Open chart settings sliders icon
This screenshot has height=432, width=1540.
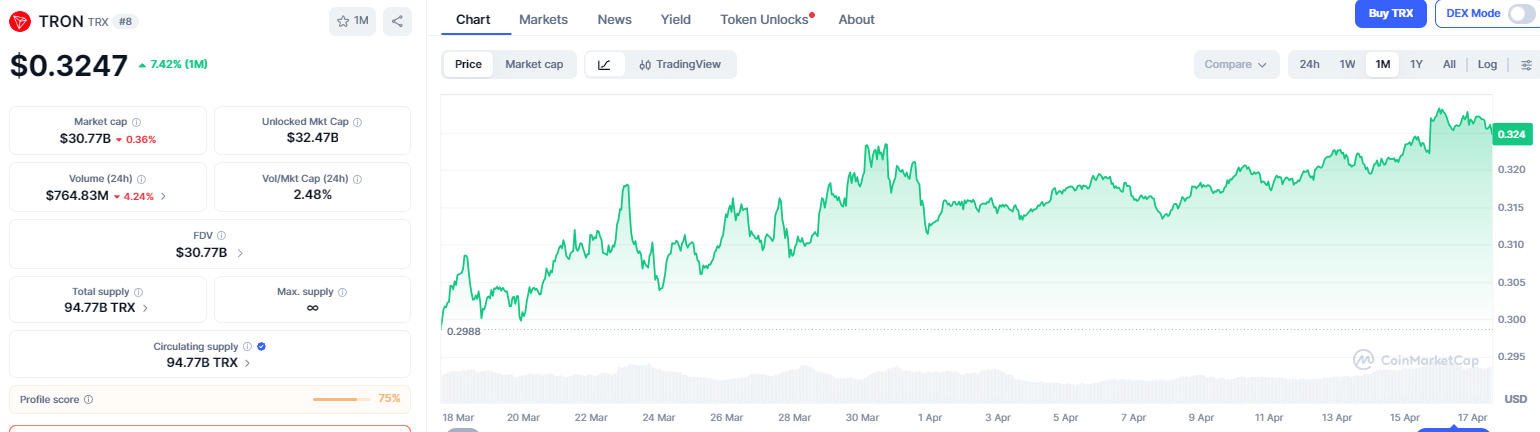click(x=1525, y=64)
